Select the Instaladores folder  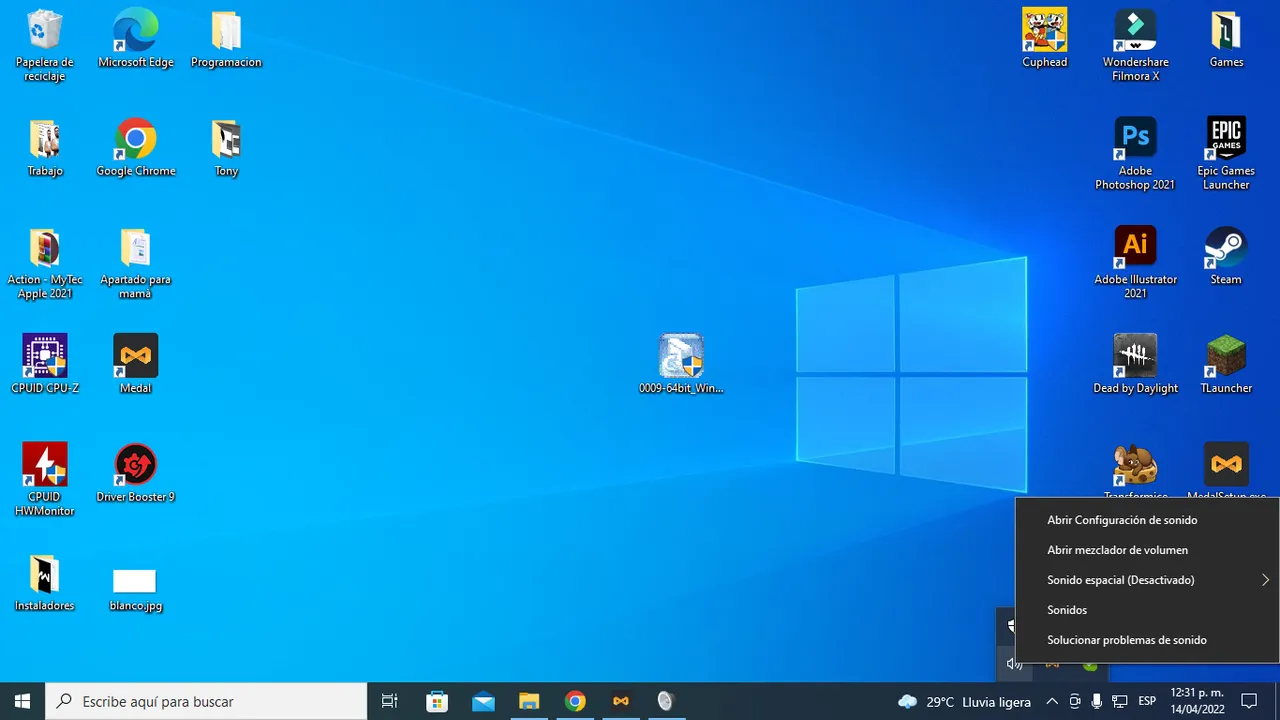[45, 583]
